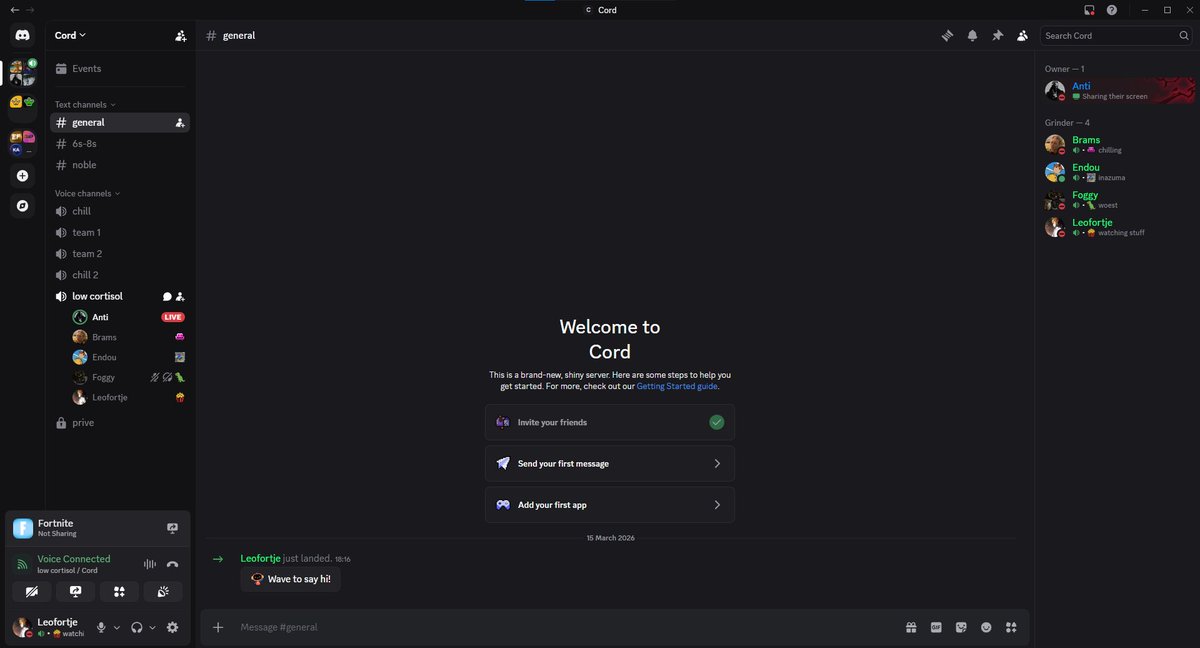
Task: Open notification settings bell icon
Action: tap(972, 35)
